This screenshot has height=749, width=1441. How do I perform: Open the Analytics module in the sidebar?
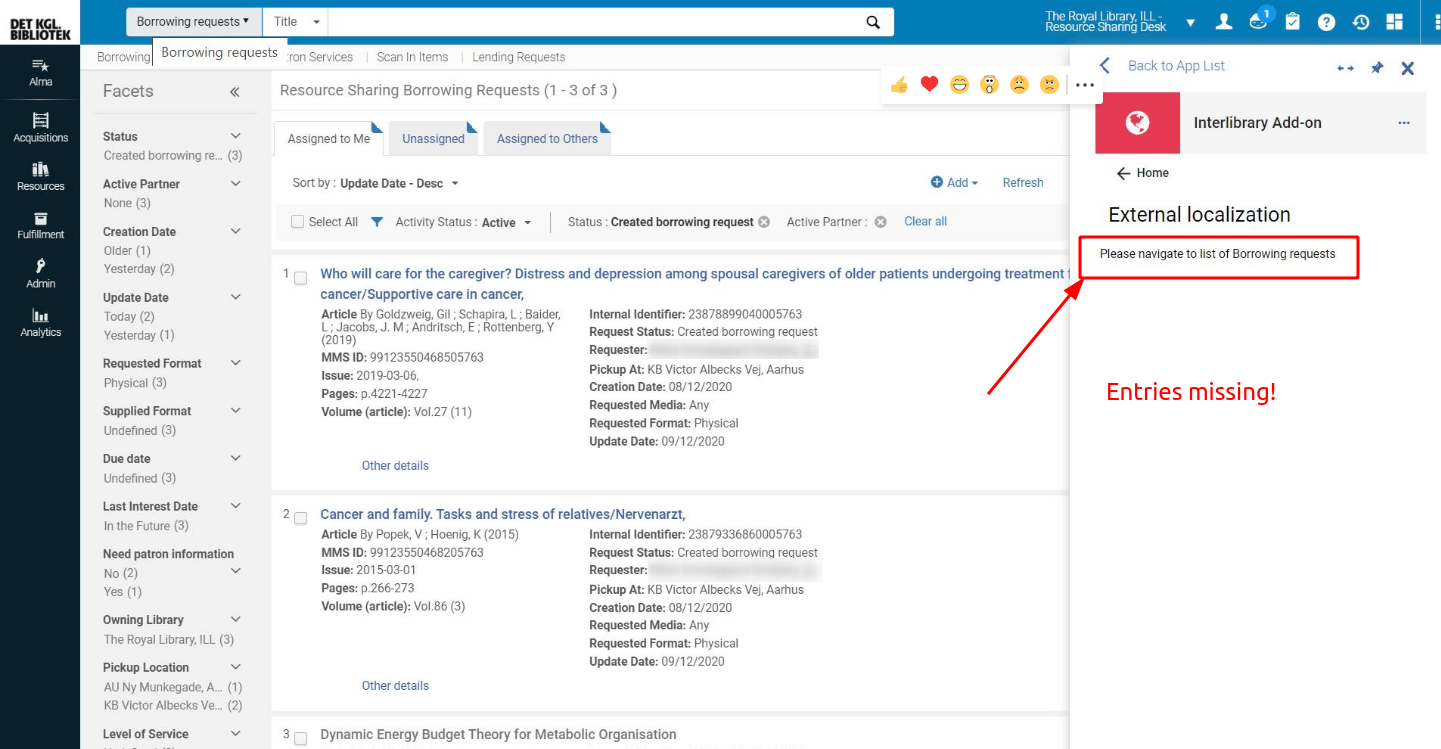tap(40, 324)
